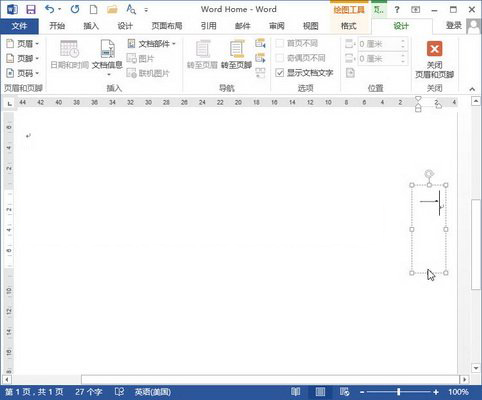The width and height of the screenshot is (482, 400).
Task: Open the View (视图) tab
Action: click(x=310, y=26)
